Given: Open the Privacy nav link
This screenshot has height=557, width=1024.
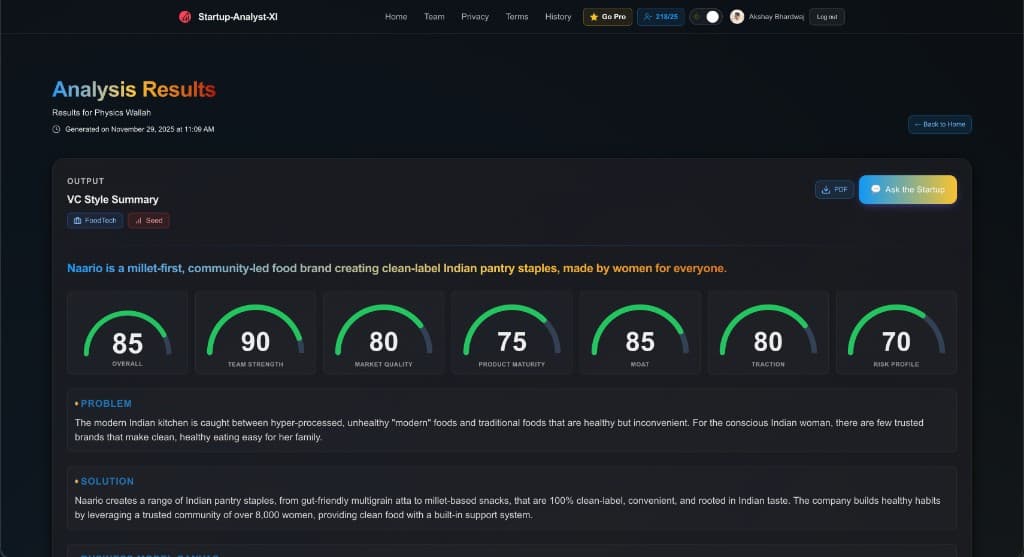Looking at the screenshot, I should coord(475,17).
